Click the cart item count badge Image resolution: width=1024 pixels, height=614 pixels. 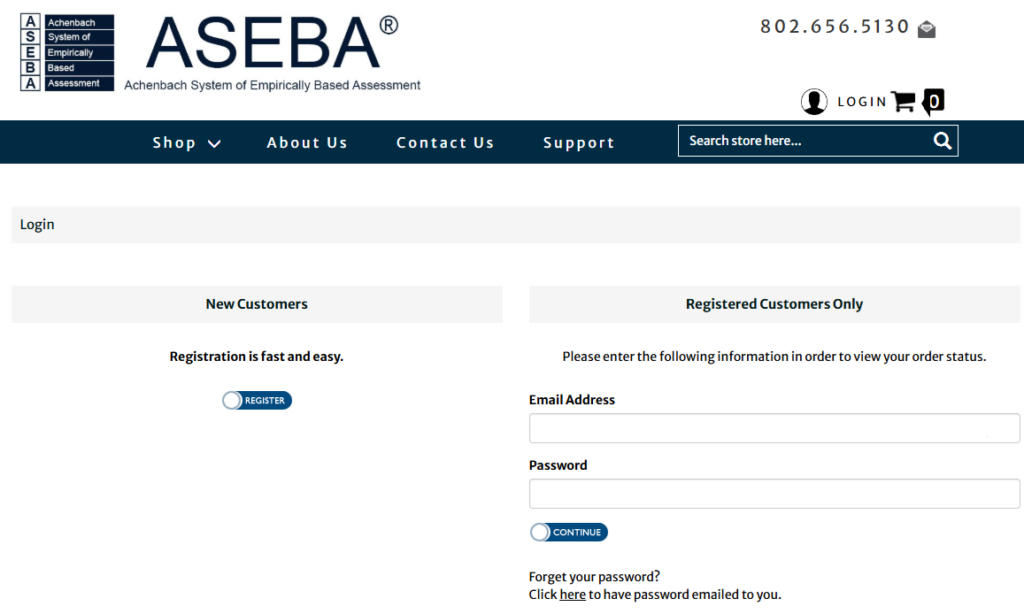click(934, 101)
